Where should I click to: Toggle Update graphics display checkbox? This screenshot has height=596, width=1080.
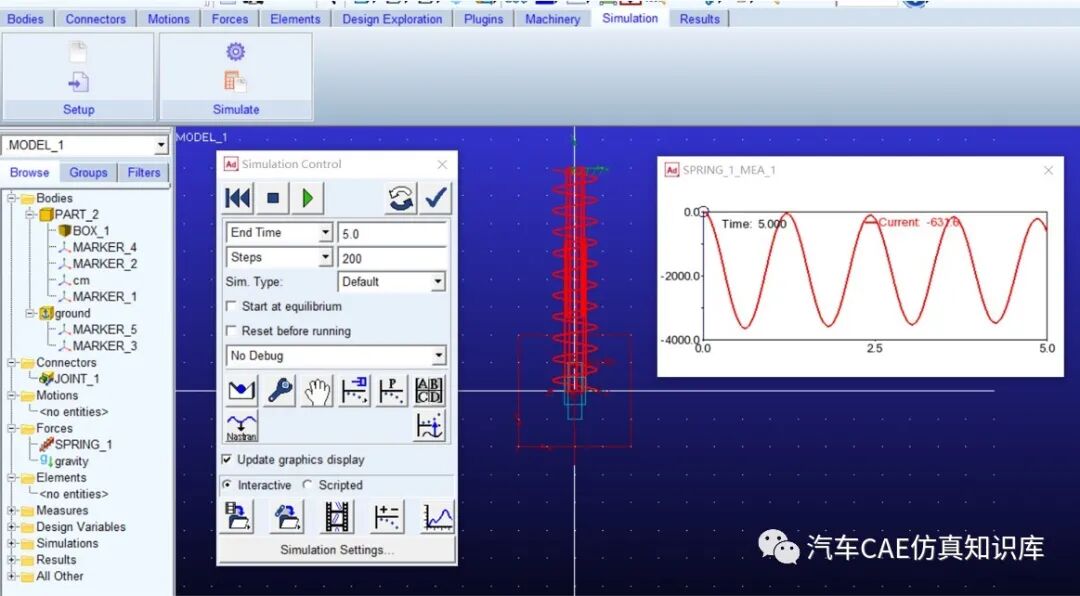pos(227,460)
